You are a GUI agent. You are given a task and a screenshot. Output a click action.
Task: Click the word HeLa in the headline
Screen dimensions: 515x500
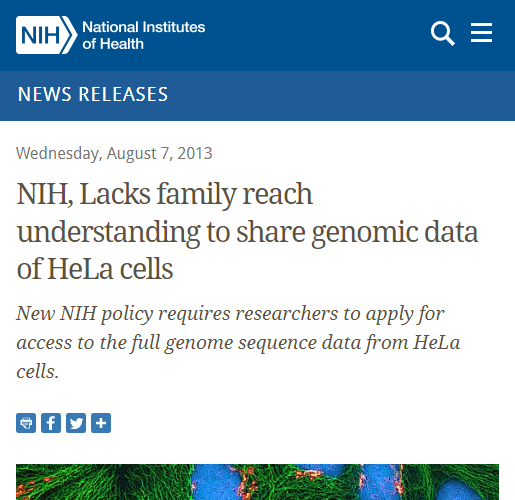tap(80, 269)
